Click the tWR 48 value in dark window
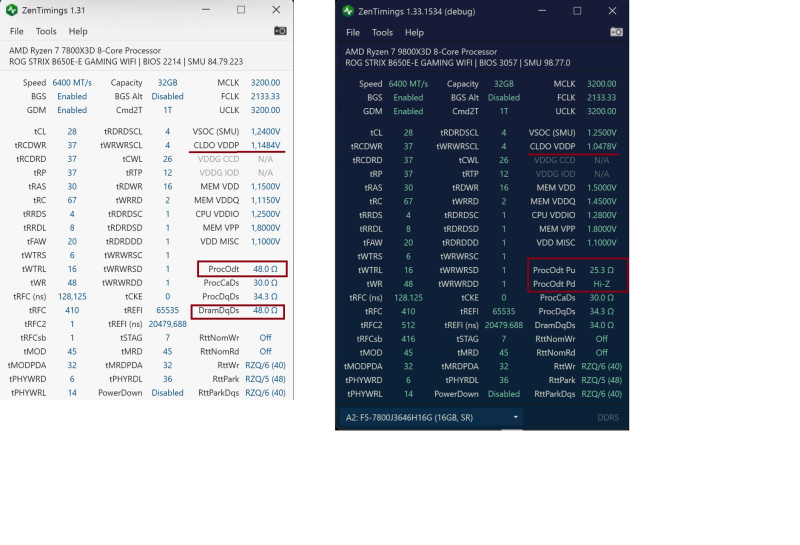The image size is (800, 545). click(x=408, y=283)
